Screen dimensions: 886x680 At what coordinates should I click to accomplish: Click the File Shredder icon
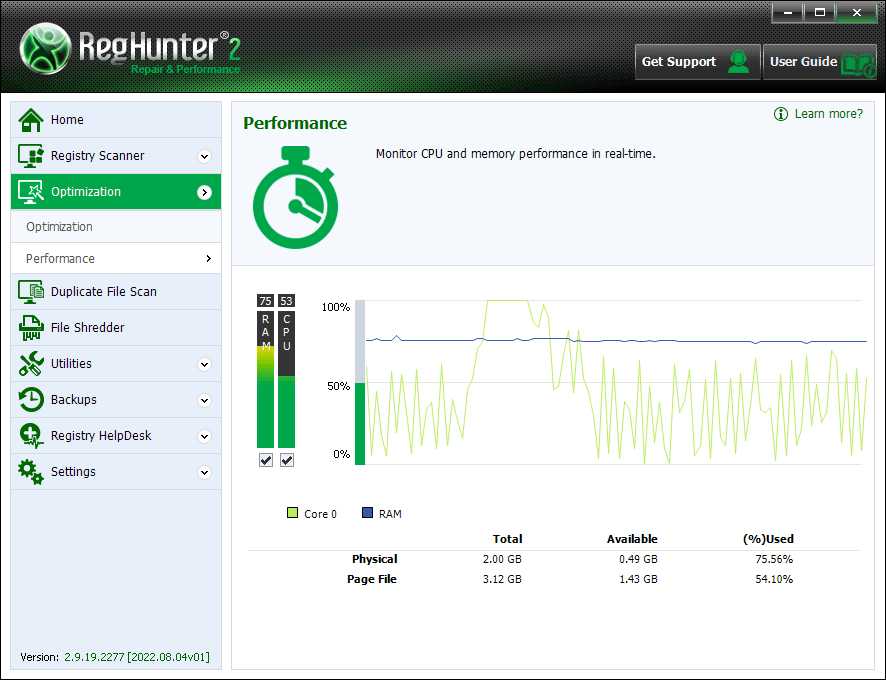[31, 328]
